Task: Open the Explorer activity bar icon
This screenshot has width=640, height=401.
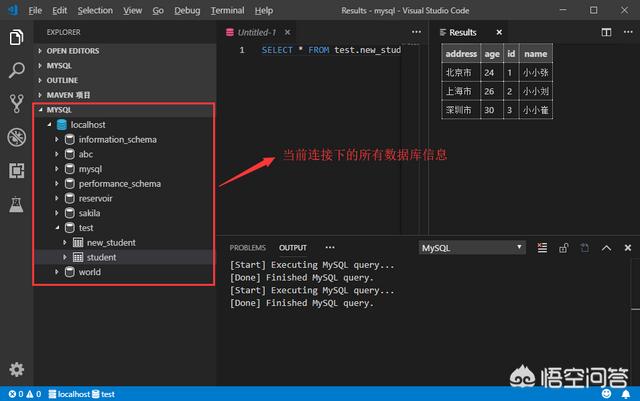Action: tap(16, 37)
